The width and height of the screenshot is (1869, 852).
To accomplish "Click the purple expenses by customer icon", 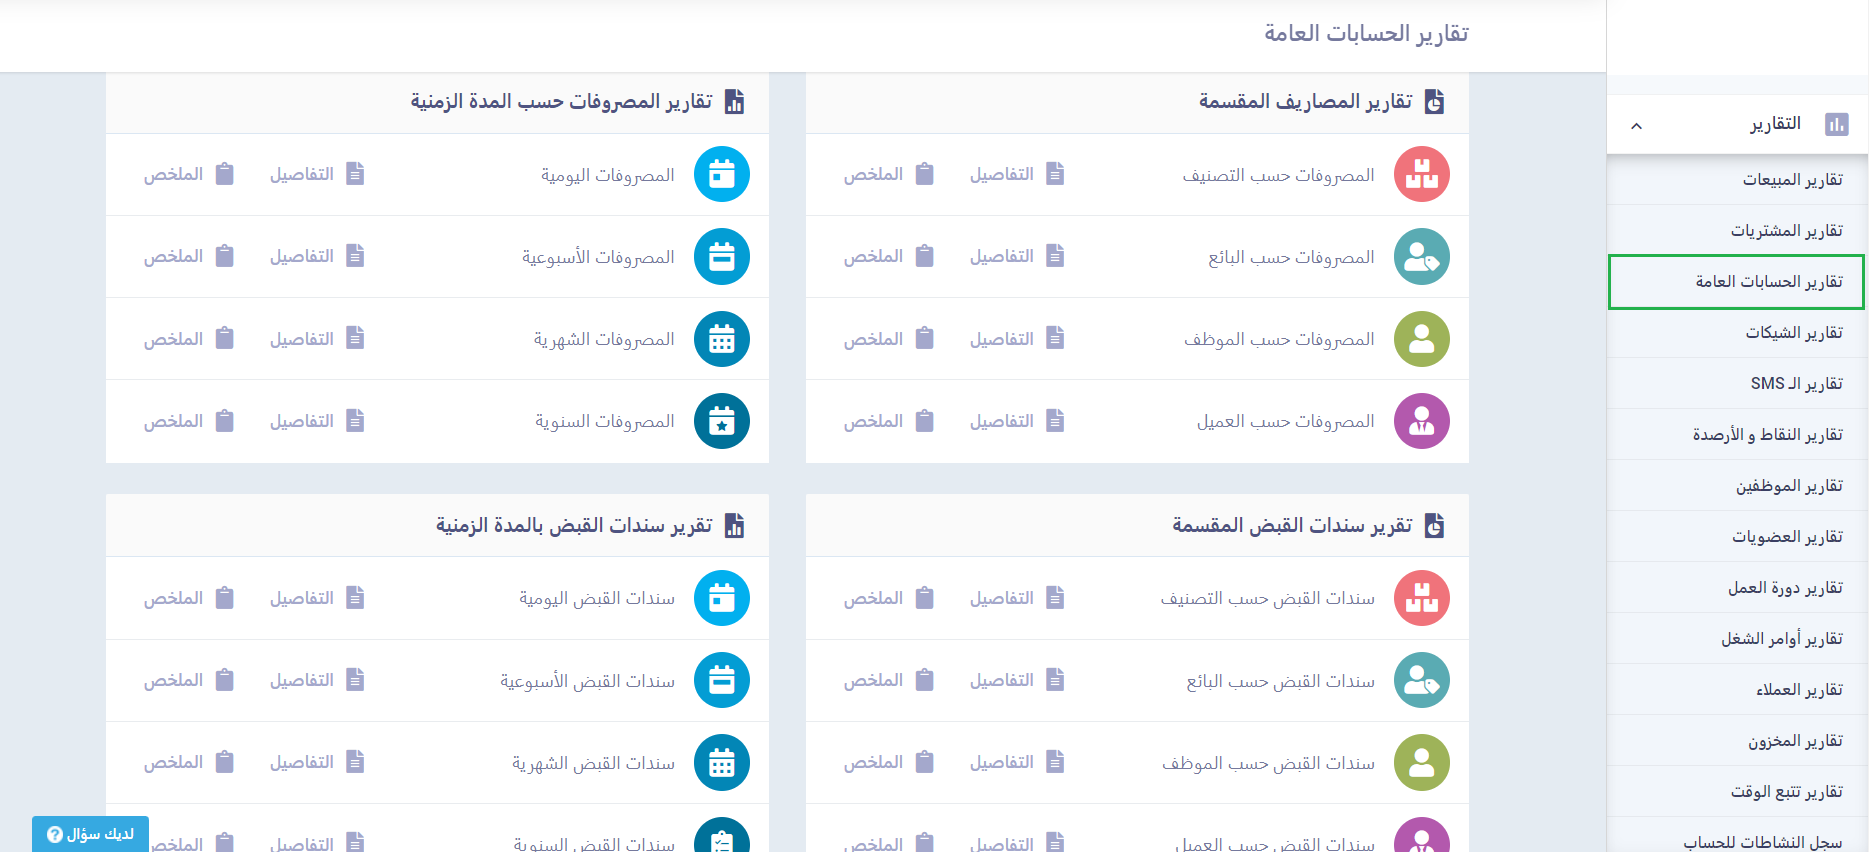I will [x=1421, y=421].
